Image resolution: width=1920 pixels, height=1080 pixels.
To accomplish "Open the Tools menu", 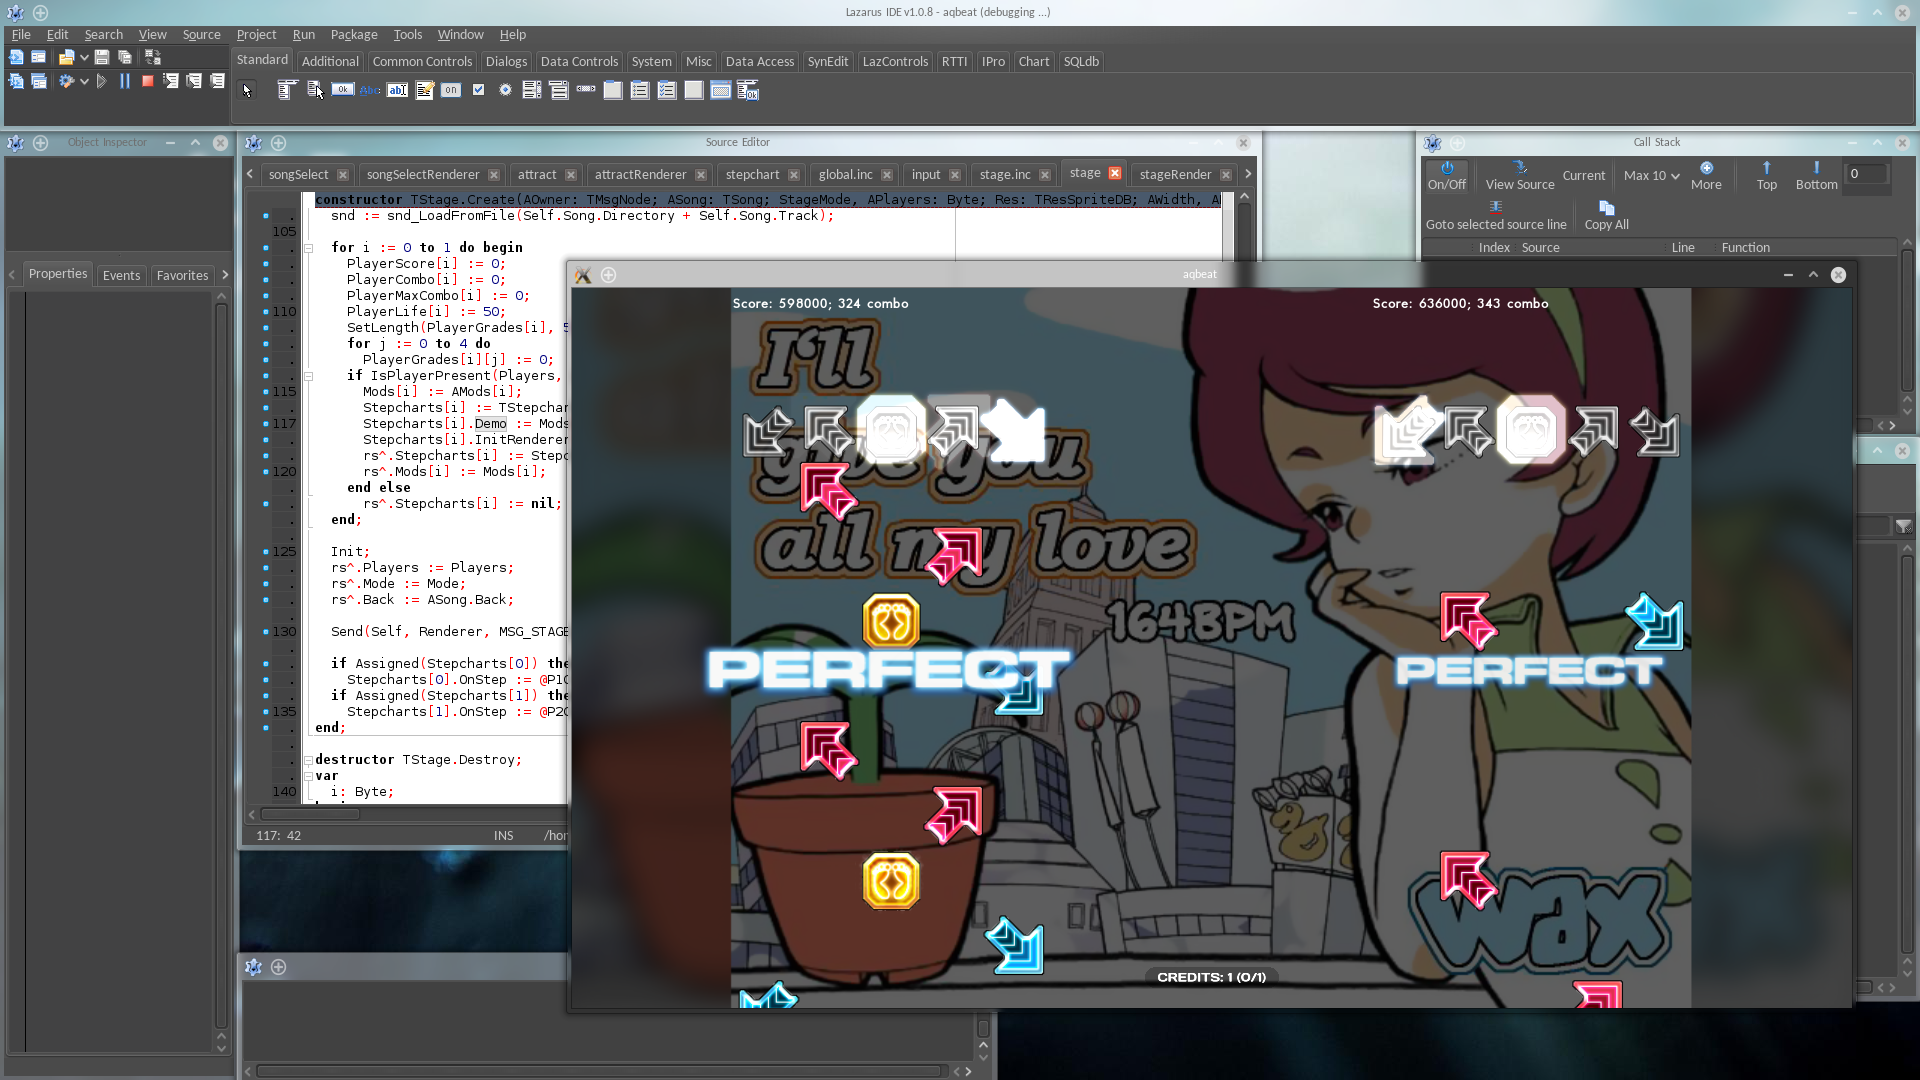I will coord(407,34).
